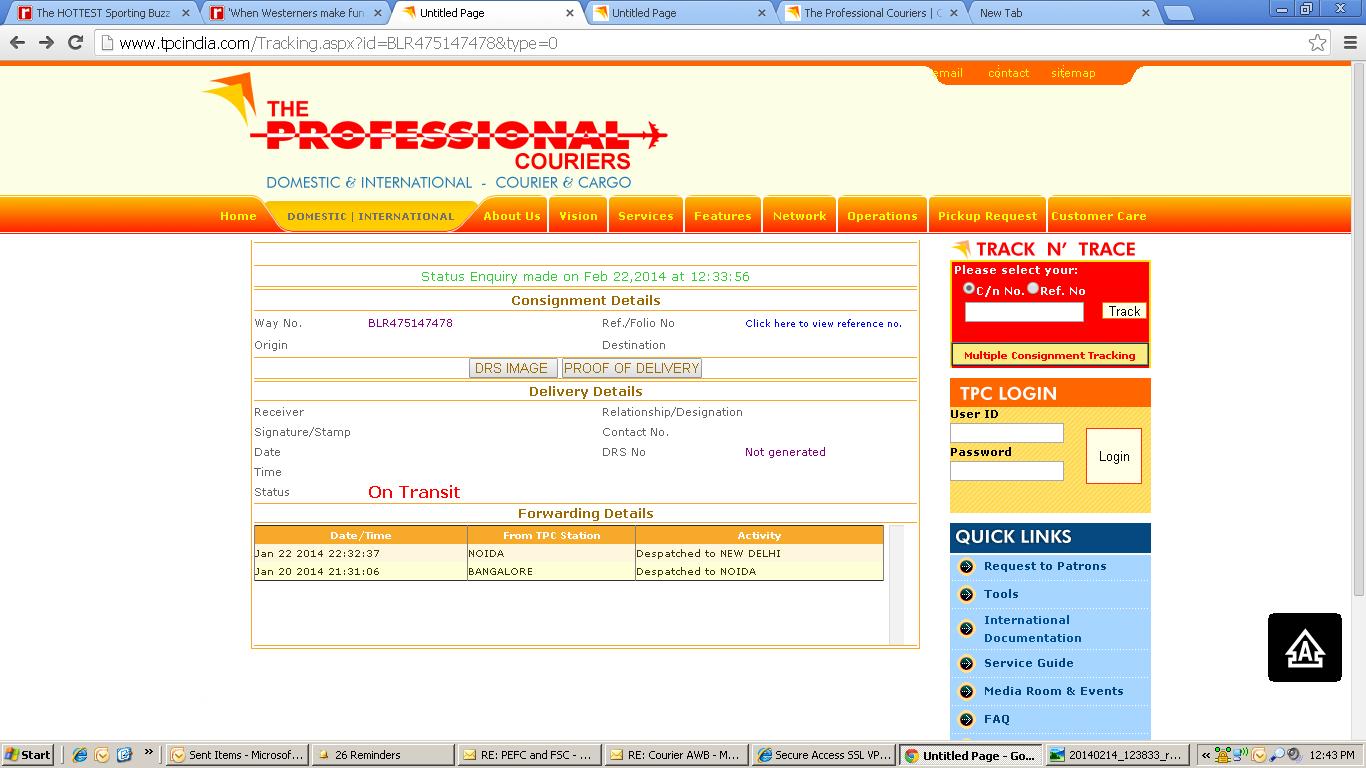This screenshot has height=768, width=1366.
Task: Click here to view reference no. link
Action: 823,324
